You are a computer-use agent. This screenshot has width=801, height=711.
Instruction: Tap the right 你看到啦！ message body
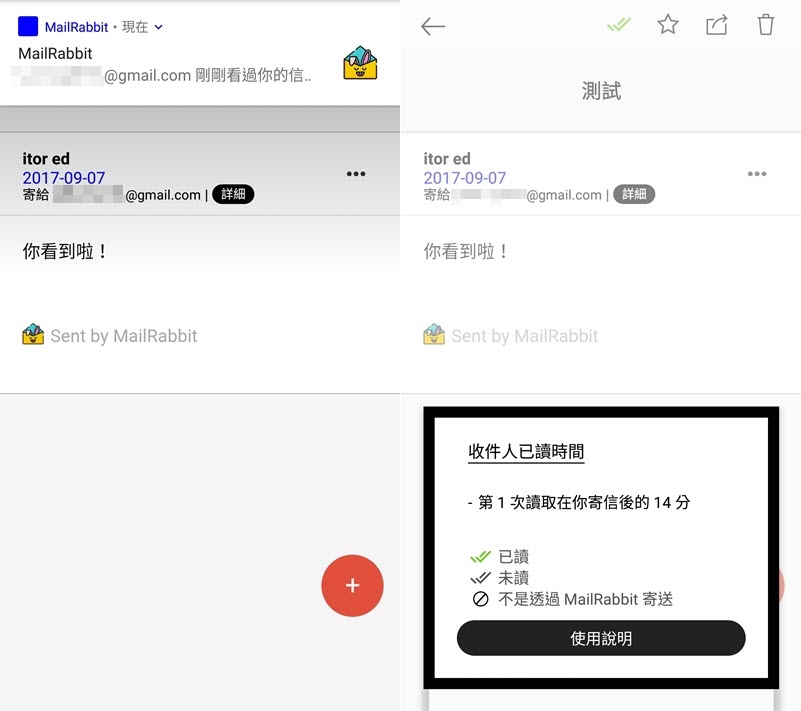(466, 251)
